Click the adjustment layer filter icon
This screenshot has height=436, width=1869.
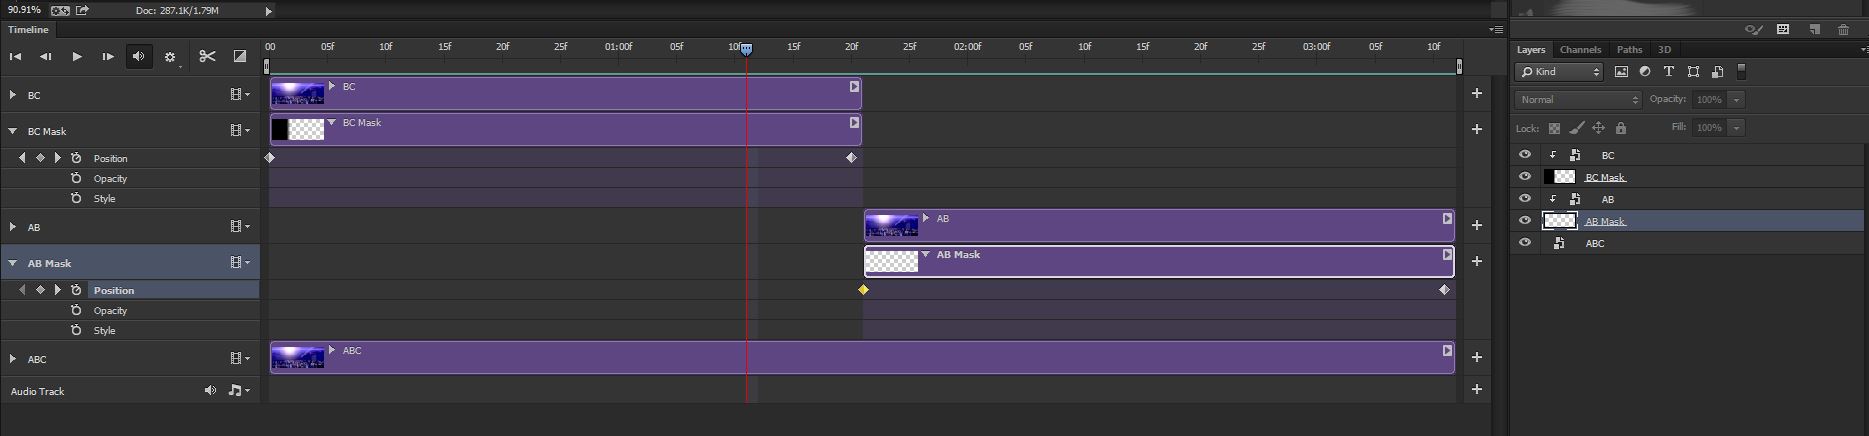1645,72
